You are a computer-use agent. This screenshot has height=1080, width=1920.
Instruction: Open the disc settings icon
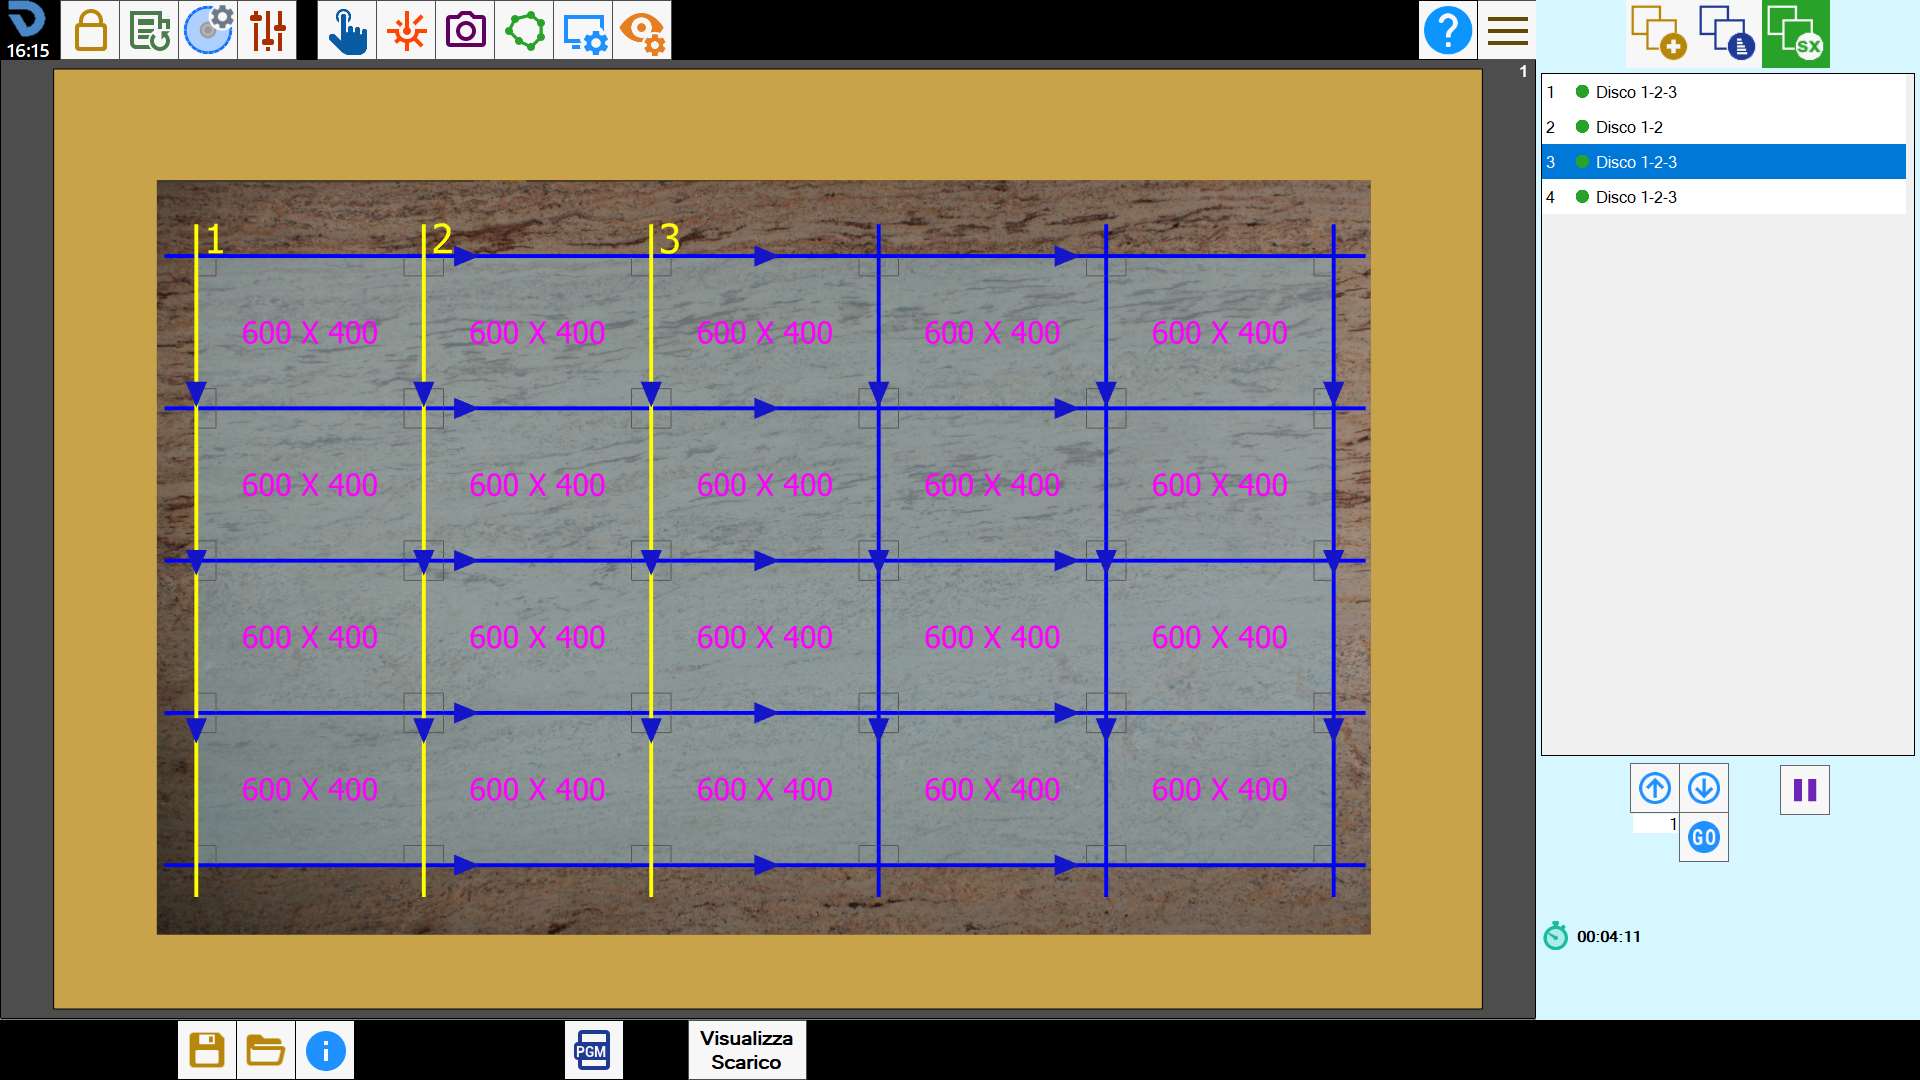pos(208,30)
